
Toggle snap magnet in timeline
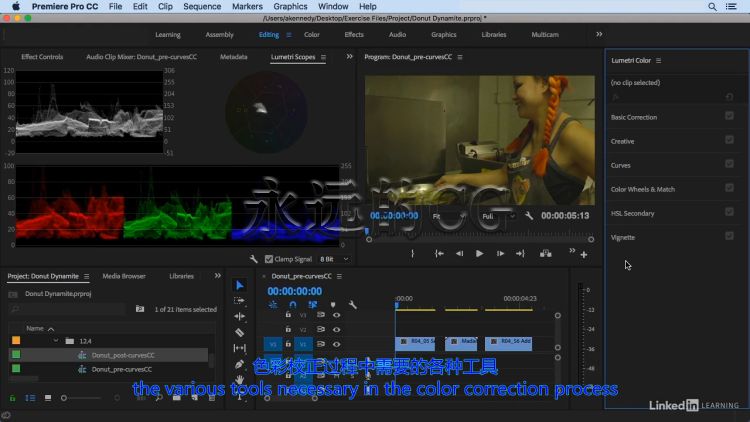[293, 305]
